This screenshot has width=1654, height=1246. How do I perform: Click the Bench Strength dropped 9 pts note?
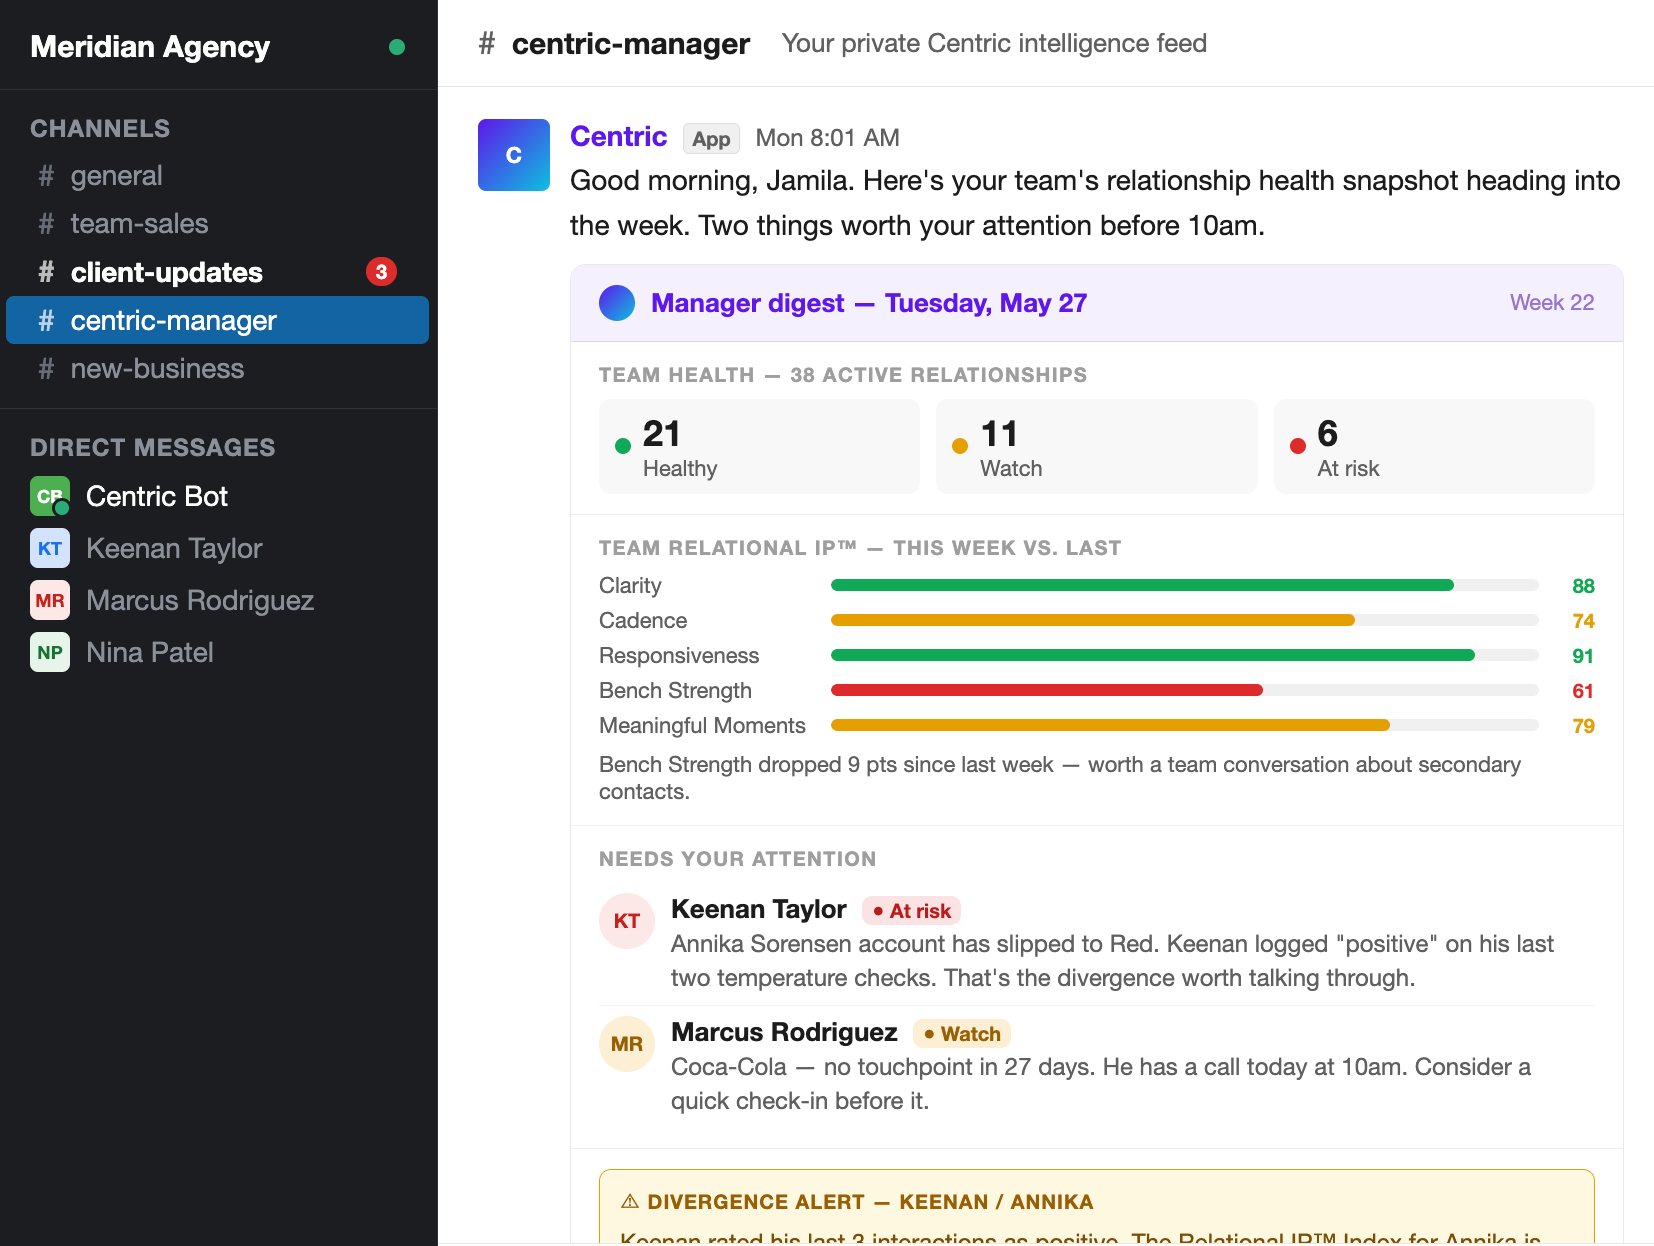point(1060,778)
